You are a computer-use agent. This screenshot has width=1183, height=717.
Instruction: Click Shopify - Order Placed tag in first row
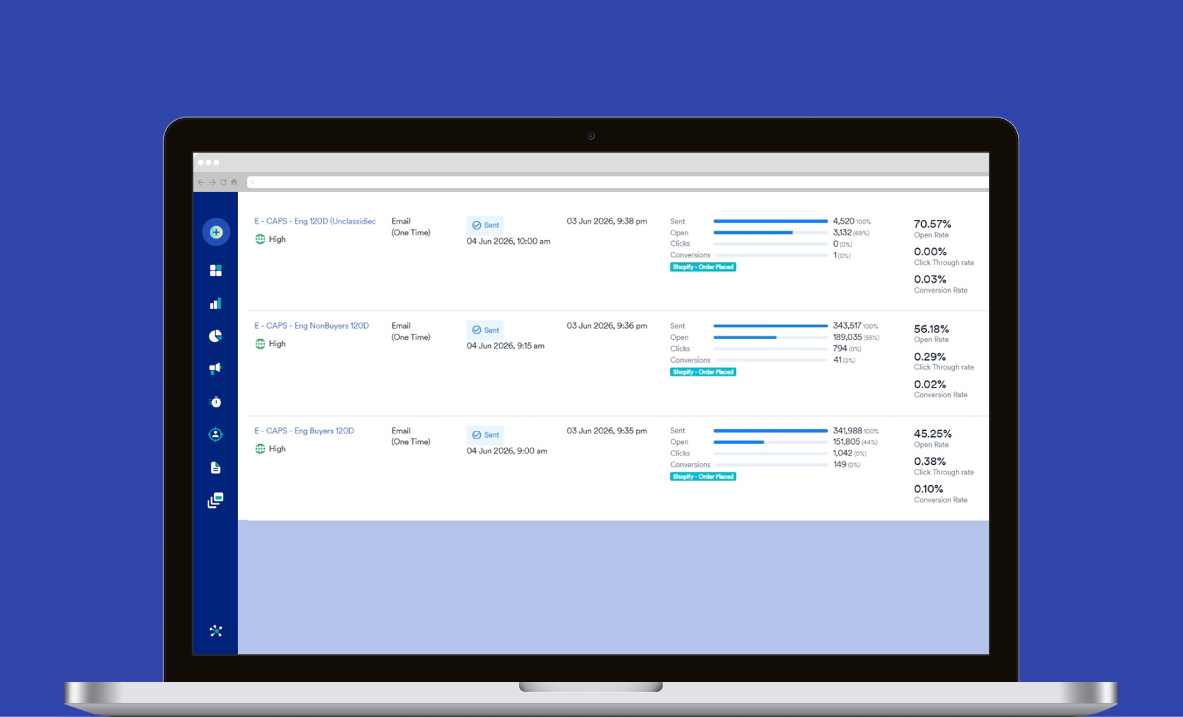(703, 267)
